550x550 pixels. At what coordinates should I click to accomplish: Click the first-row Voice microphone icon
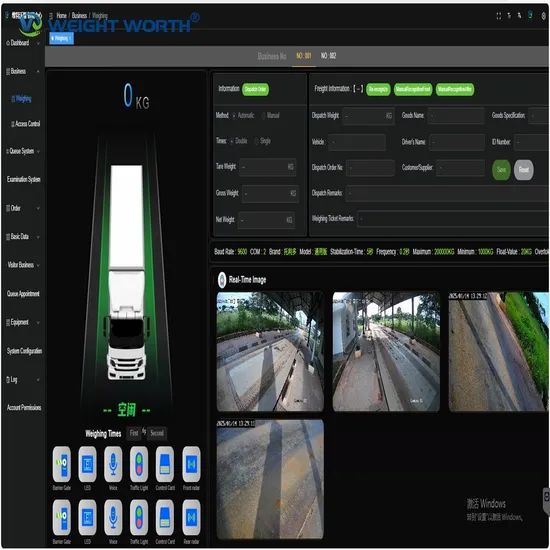click(113, 464)
